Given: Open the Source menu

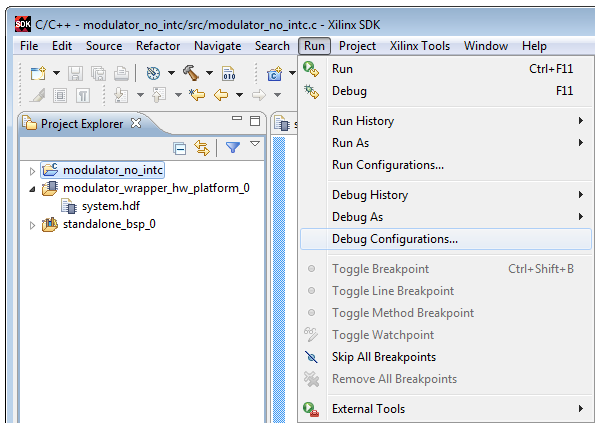Looking at the screenshot, I should (x=104, y=46).
